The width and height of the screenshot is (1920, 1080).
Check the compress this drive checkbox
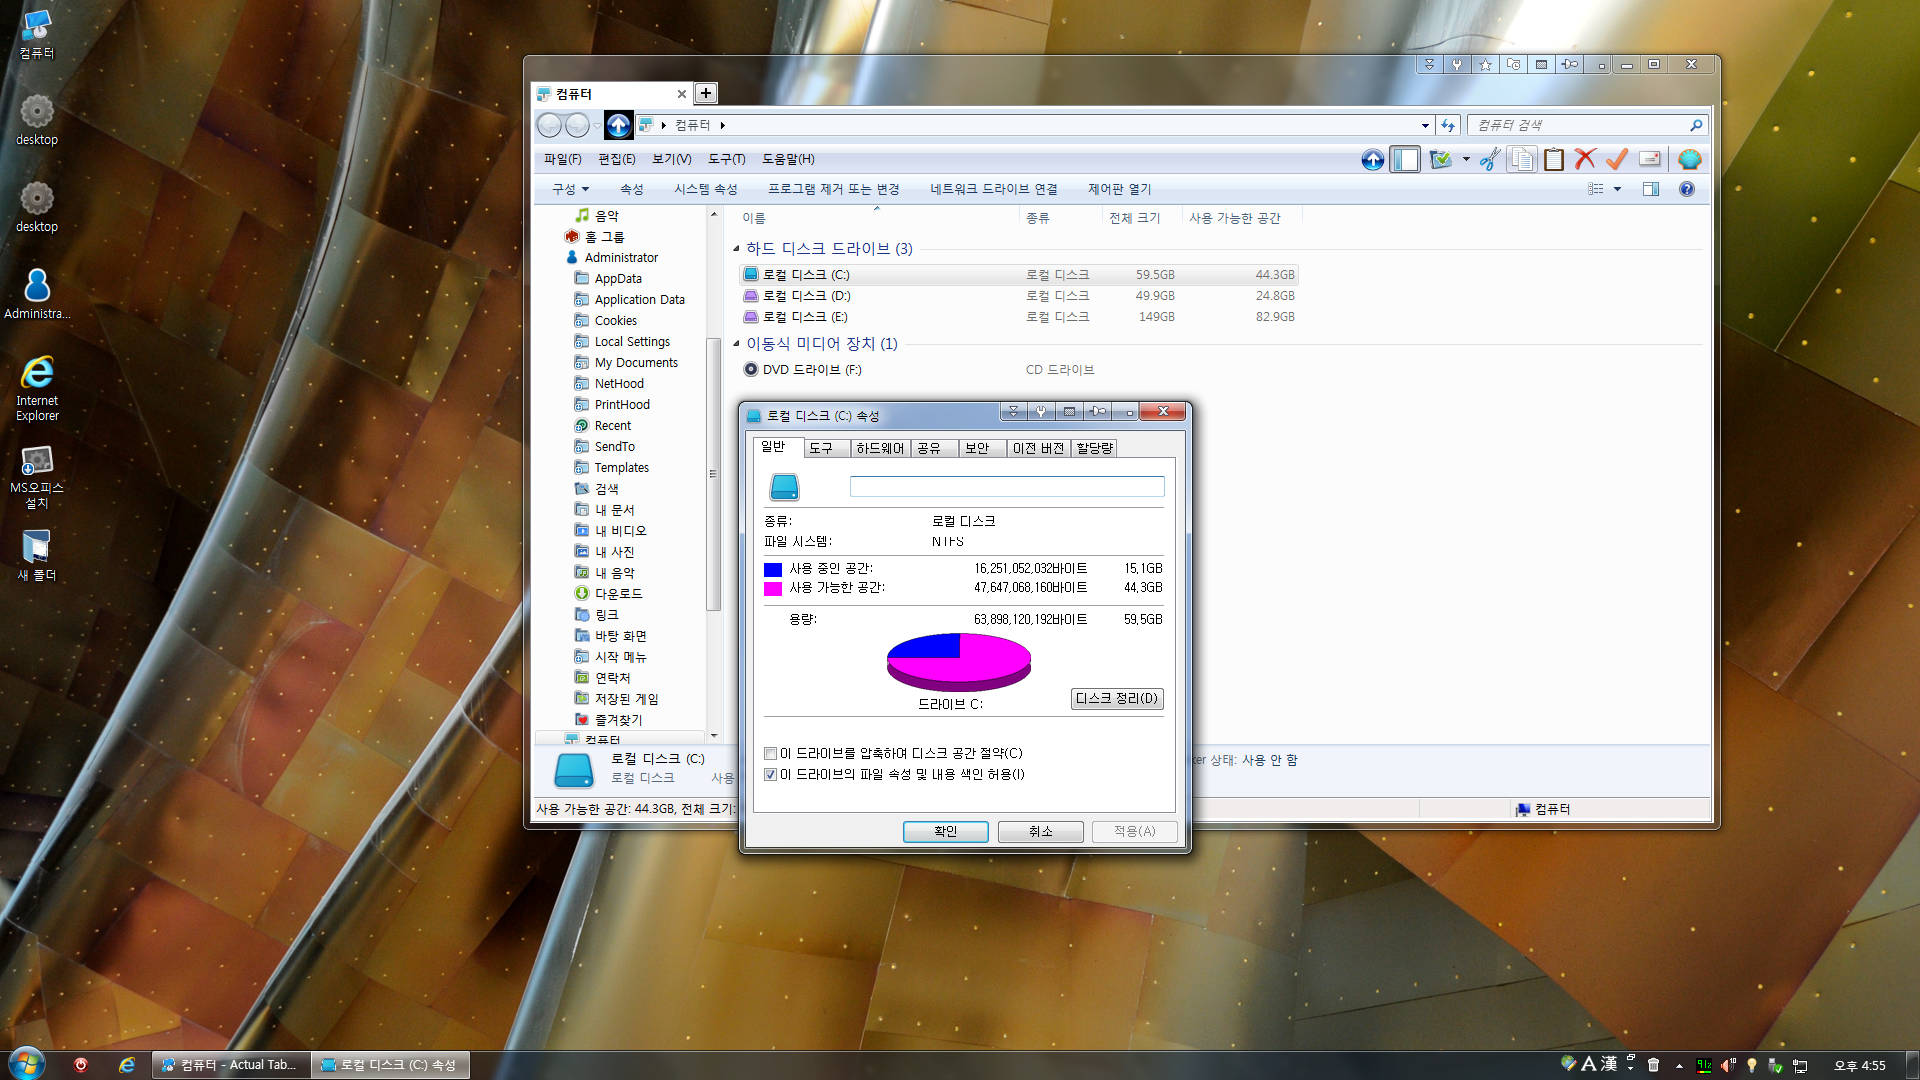click(x=770, y=754)
